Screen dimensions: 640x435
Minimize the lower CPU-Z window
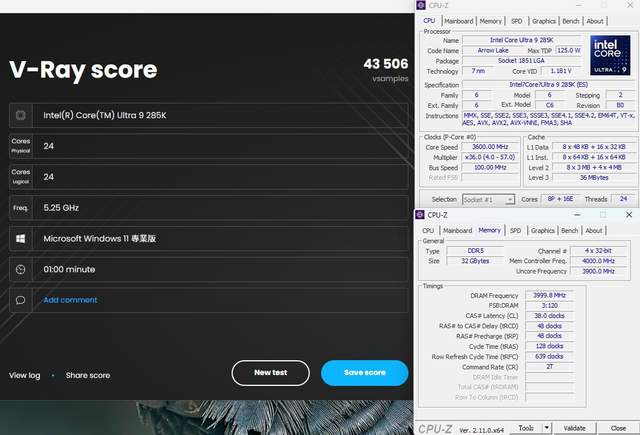coord(577,215)
